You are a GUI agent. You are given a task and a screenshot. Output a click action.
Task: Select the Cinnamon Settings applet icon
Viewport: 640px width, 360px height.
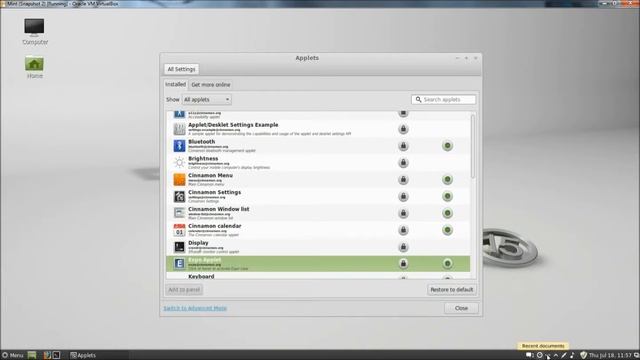pos(179,196)
